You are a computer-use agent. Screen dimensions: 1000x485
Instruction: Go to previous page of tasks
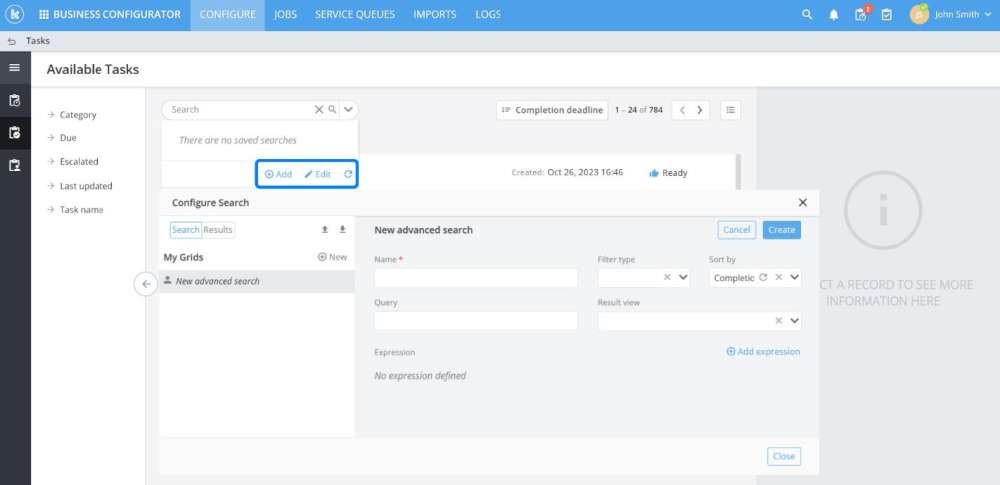682,110
